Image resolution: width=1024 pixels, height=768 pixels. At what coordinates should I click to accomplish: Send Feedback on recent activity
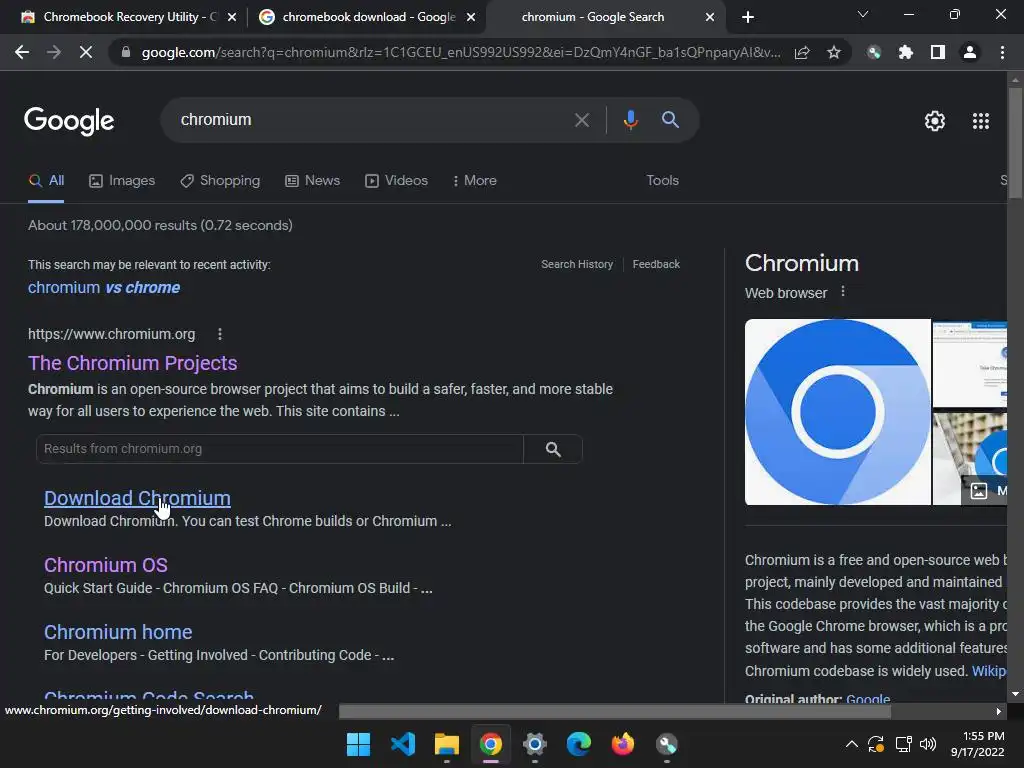656,264
